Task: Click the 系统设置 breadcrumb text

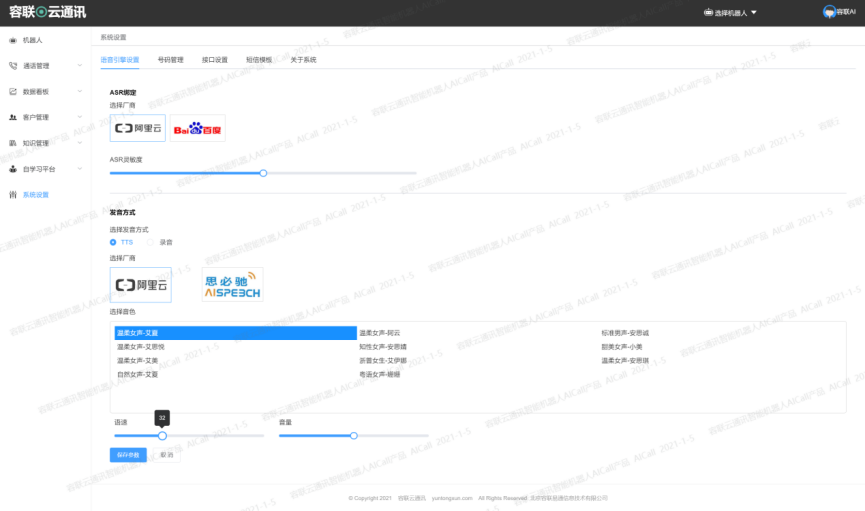Action: [114, 38]
